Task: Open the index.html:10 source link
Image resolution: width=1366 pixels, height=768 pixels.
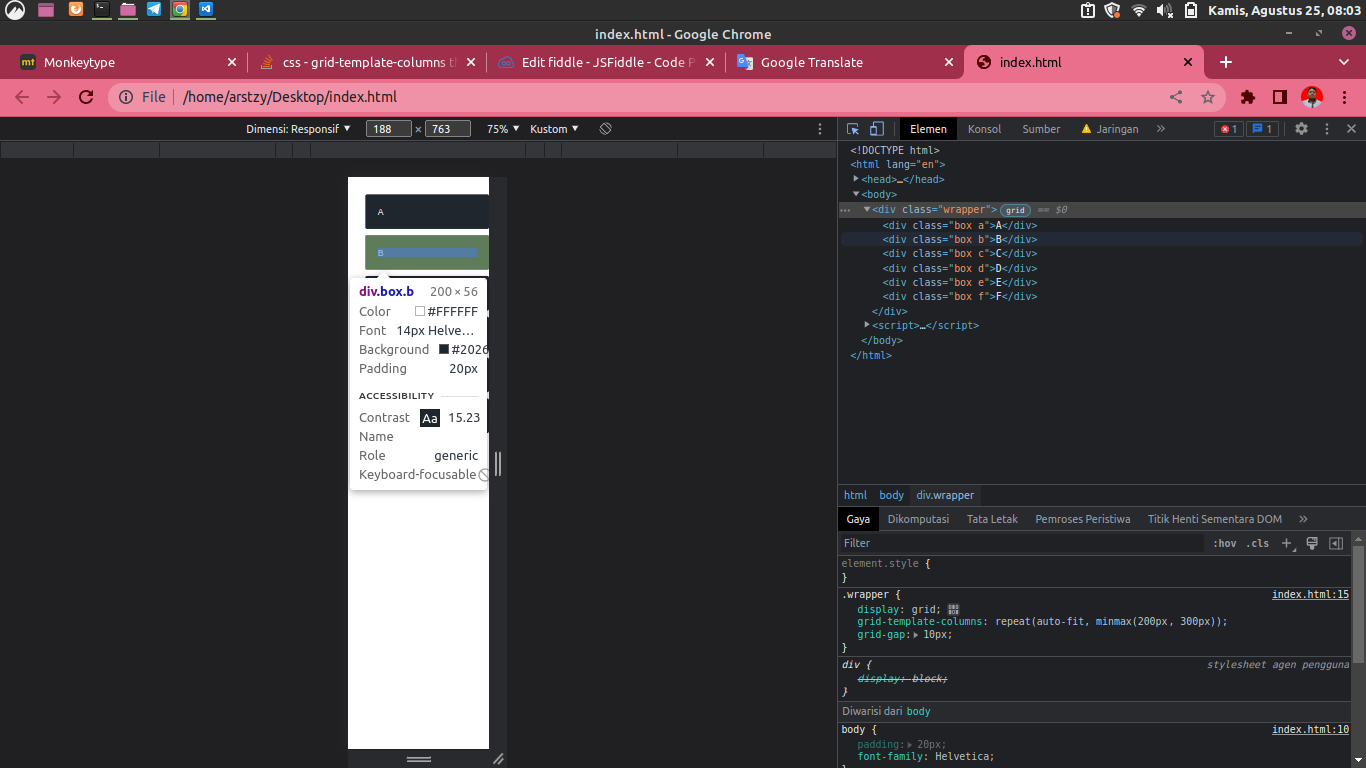Action: (x=1310, y=729)
